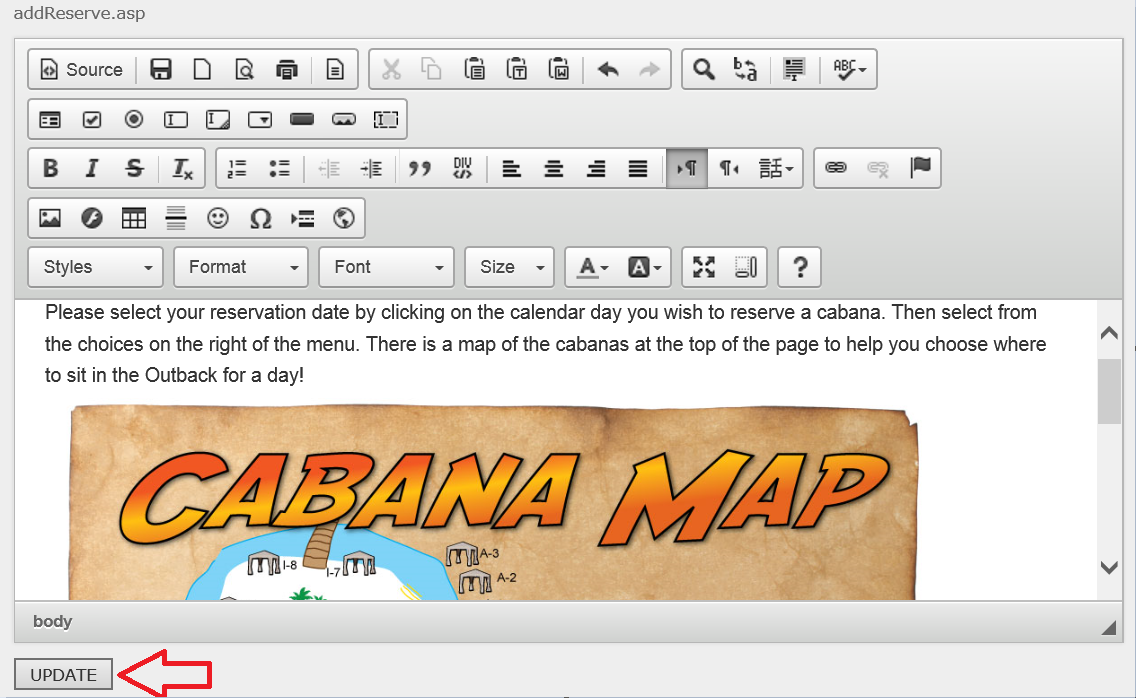Click the Select All icon
This screenshot has height=698, width=1136.
(794, 70)
